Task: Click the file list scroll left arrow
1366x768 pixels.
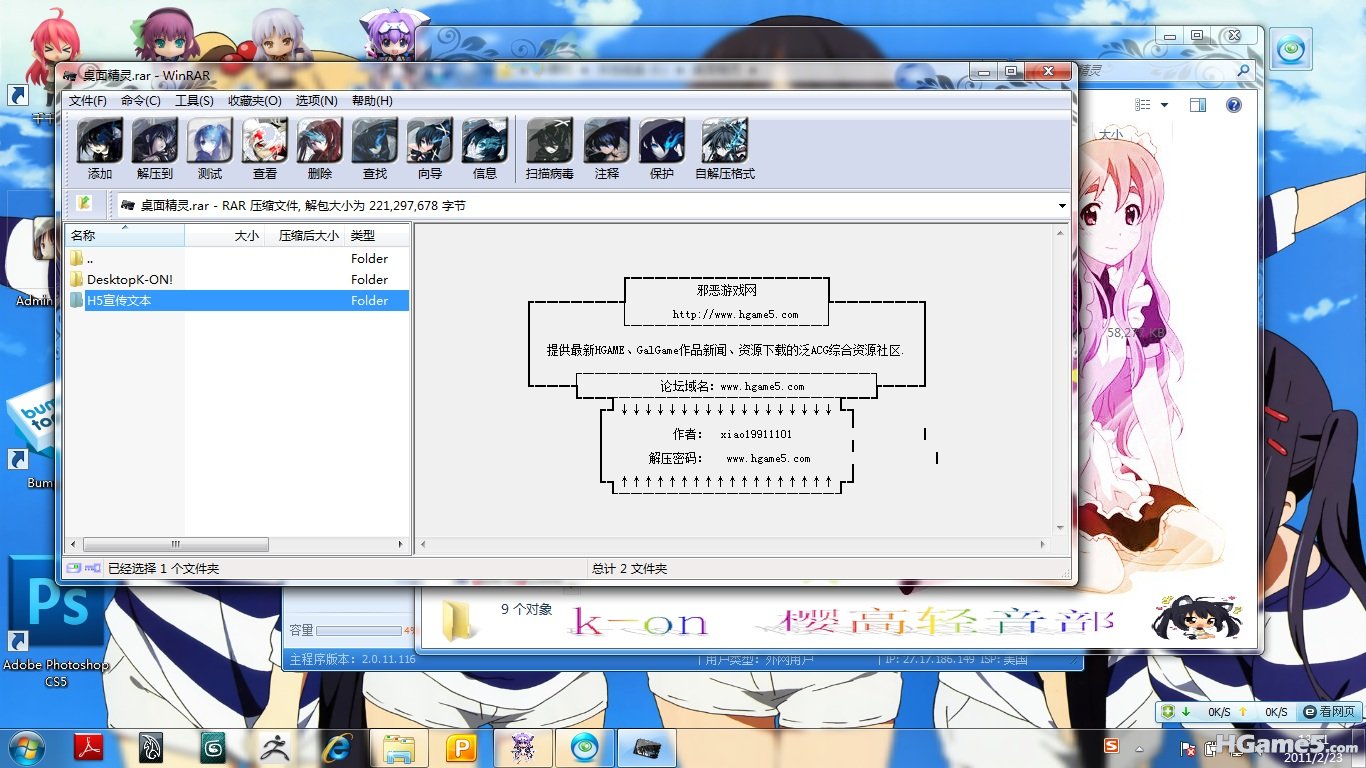Action: coord(72,545)
